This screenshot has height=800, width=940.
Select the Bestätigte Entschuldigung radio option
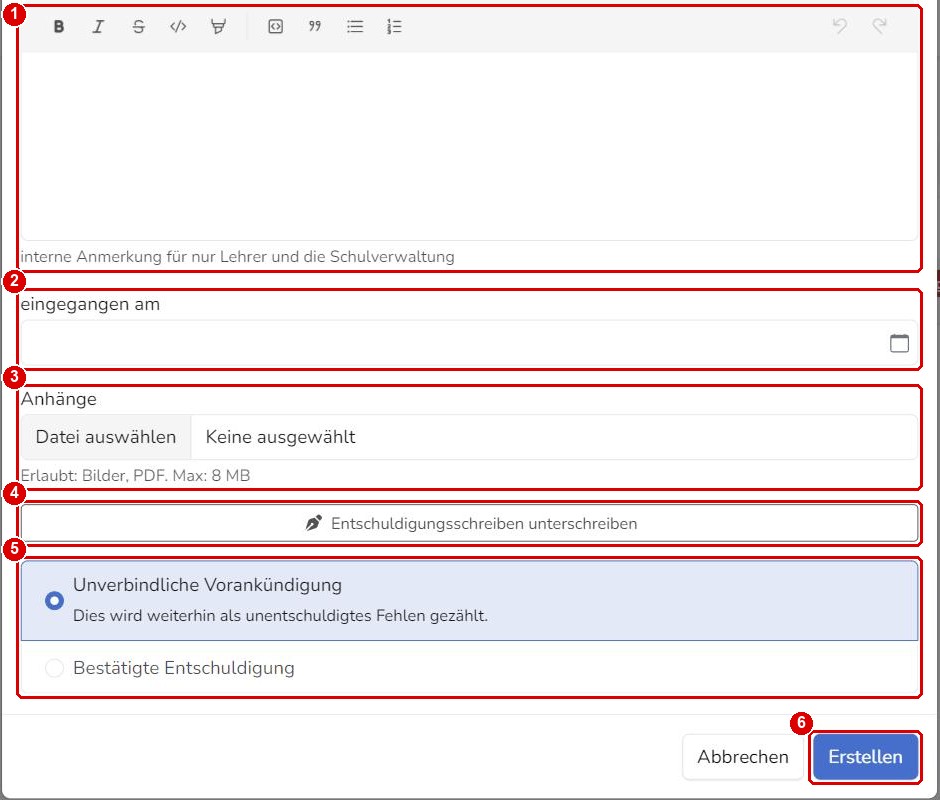[x=469, y=668]
